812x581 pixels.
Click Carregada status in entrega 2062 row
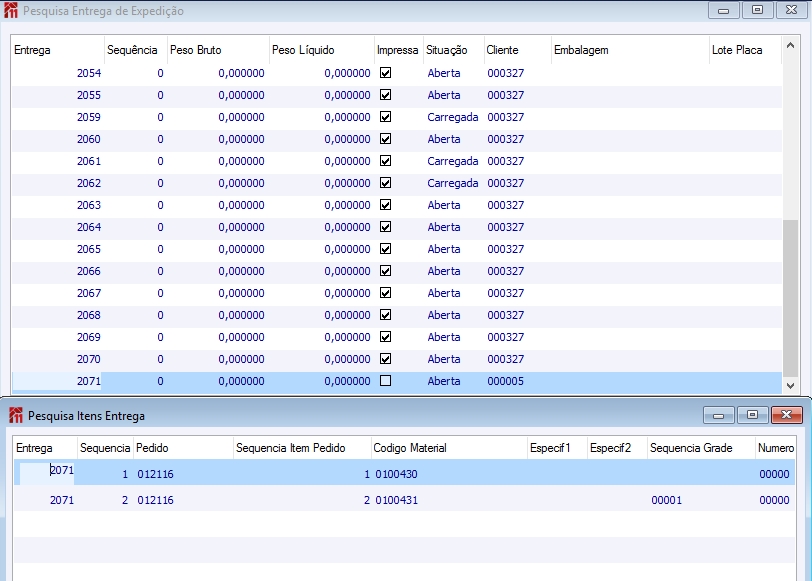click(453, 183)
